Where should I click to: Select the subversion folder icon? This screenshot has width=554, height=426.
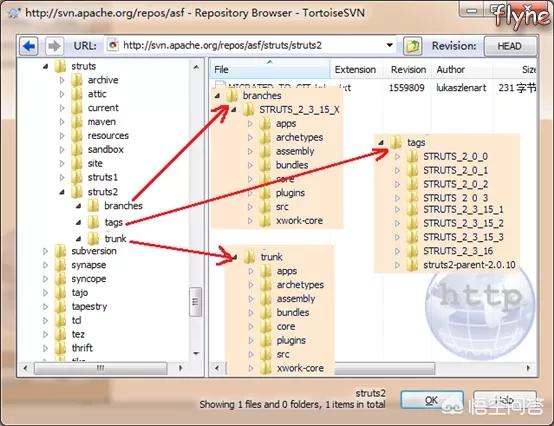tap(60, 251)
